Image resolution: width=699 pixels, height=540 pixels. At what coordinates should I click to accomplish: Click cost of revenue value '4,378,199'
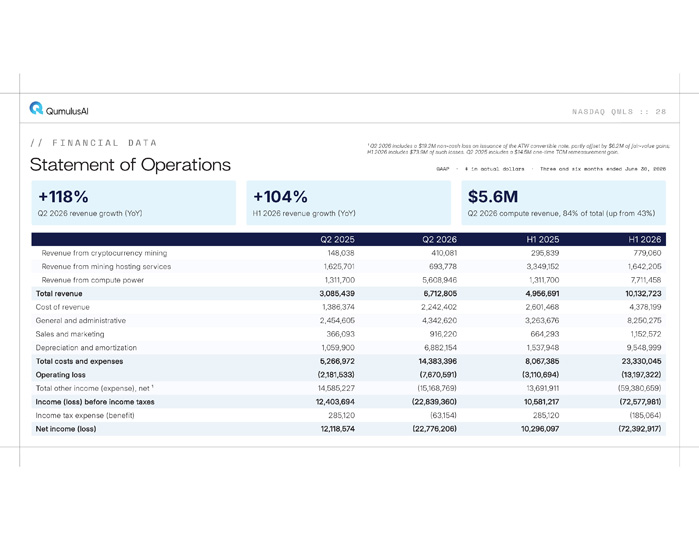(x=646, y=307)
